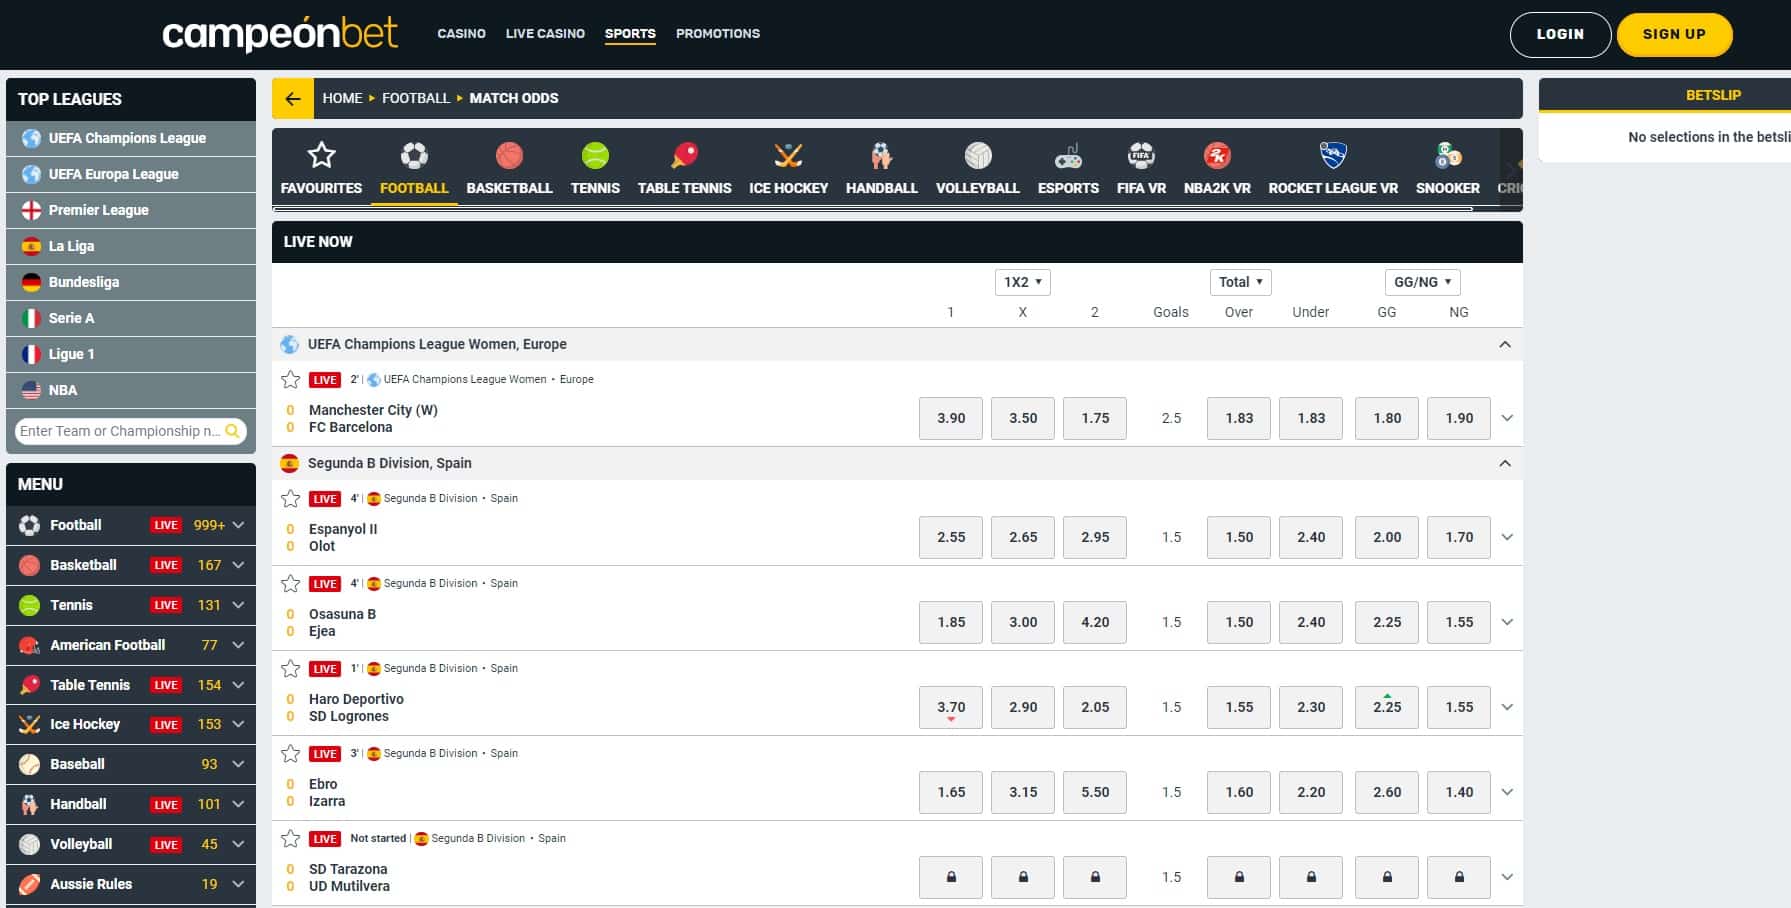Viewport: 1791px width, 908px height.
Task: Select Ice Hockey crossed sticks icon
Action: coord(788,155)
